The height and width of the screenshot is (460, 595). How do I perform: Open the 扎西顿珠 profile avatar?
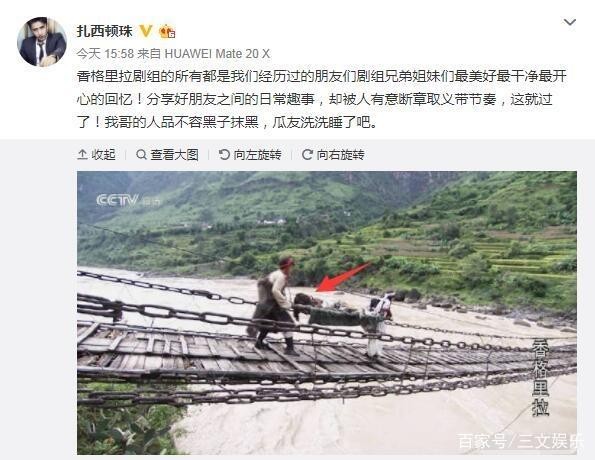coord(42,42)
